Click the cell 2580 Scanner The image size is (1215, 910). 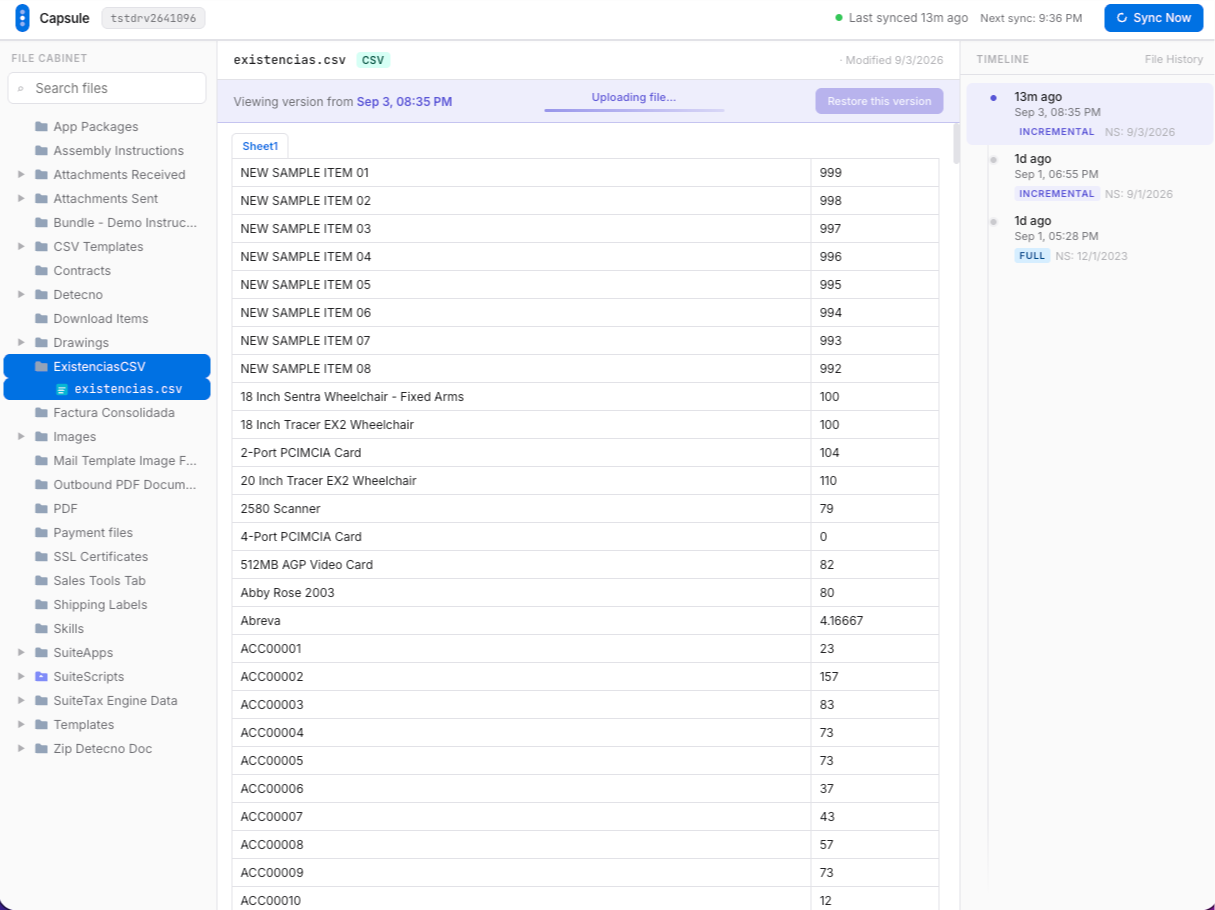(521, 509)
